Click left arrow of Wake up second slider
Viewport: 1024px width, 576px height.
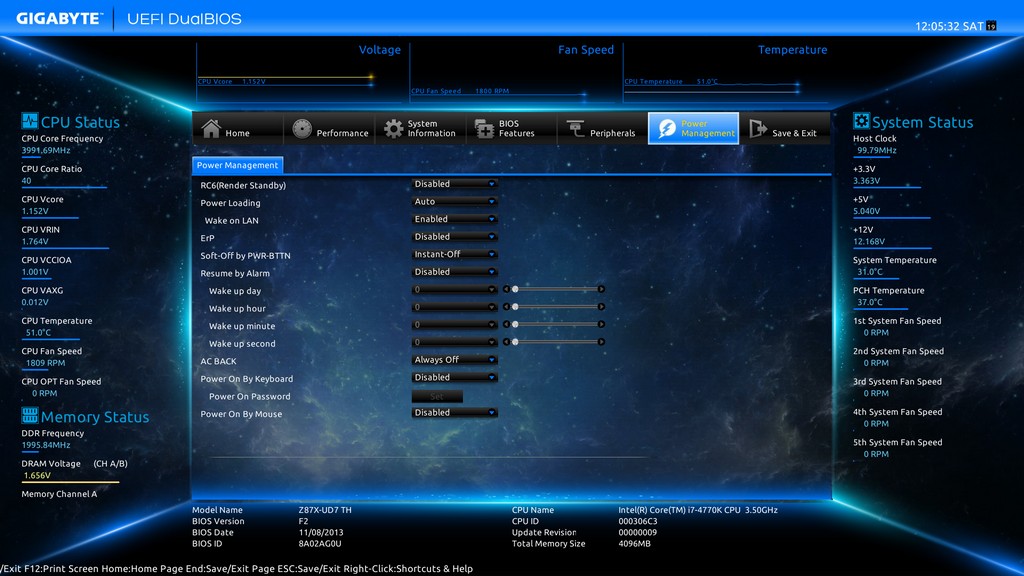(506, 342)
